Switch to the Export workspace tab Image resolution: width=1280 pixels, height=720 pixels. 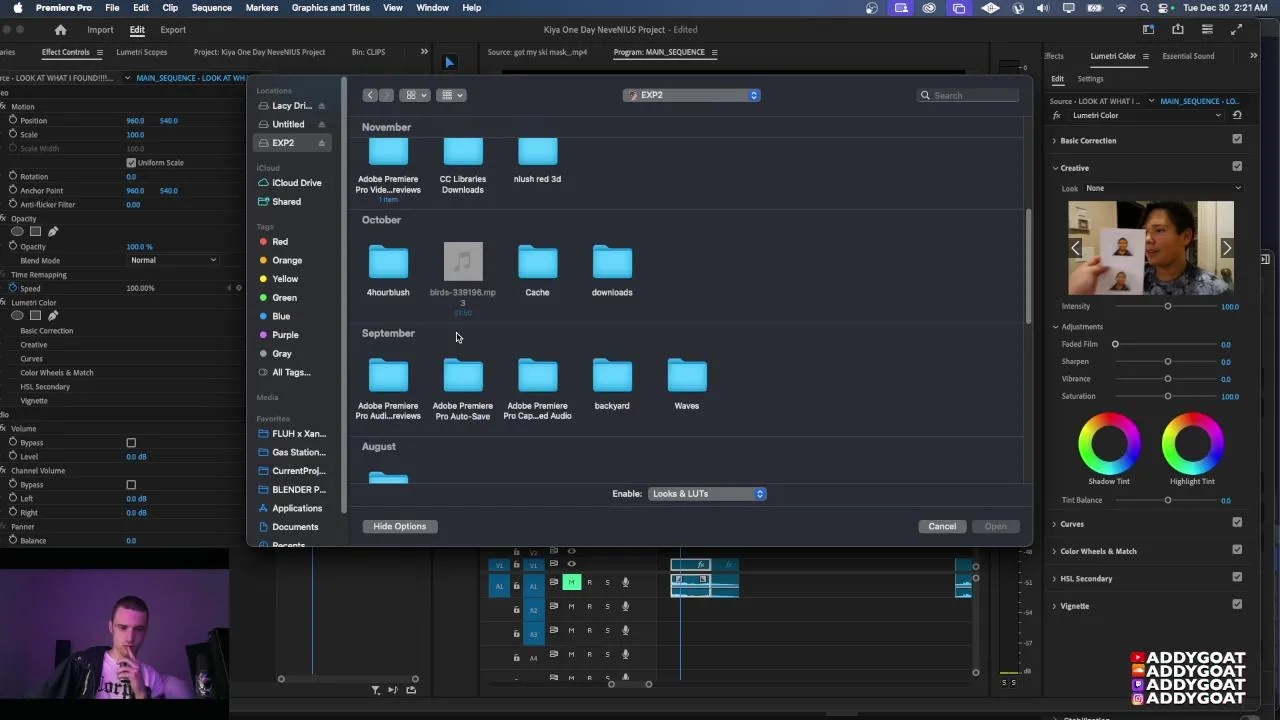173,30
